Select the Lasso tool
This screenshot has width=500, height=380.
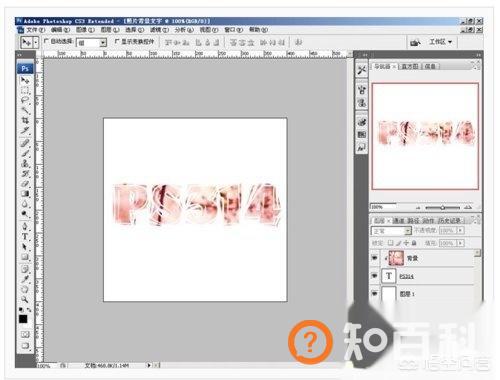(25, 100)
